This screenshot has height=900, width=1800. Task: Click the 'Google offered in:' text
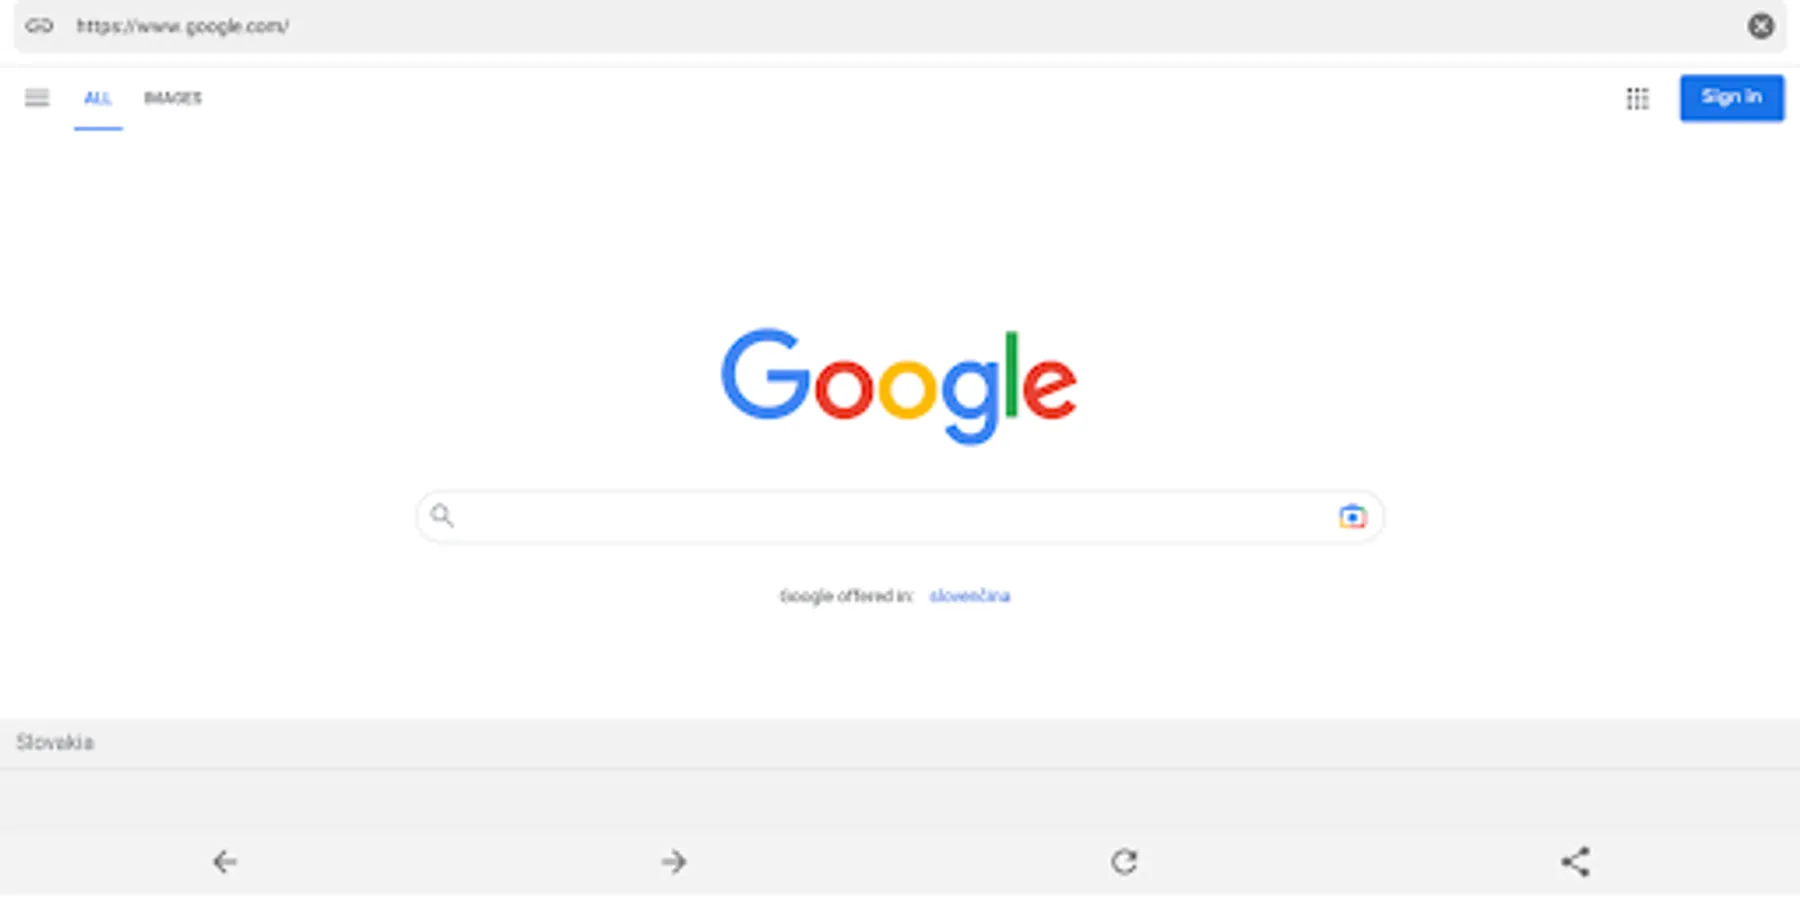[x=846, y=596]
